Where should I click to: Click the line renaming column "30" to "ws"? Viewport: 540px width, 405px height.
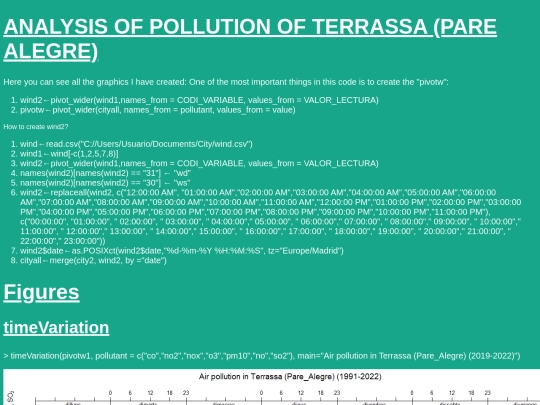click(x=105, y=183)
